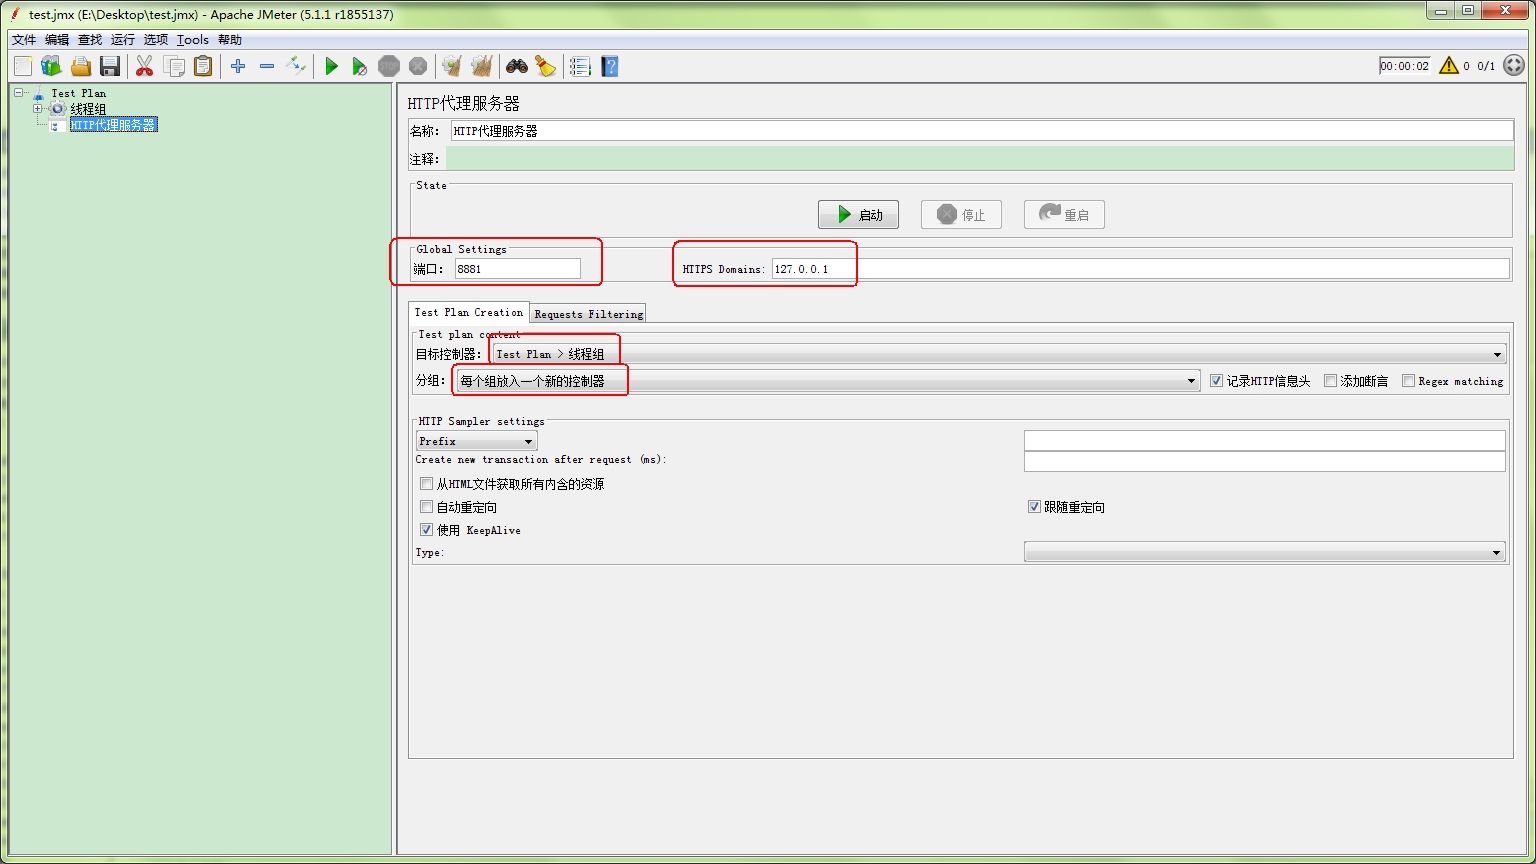Open the 运行 menu
The width and height of the screenshot is (1536, 864).
(123, 40)
